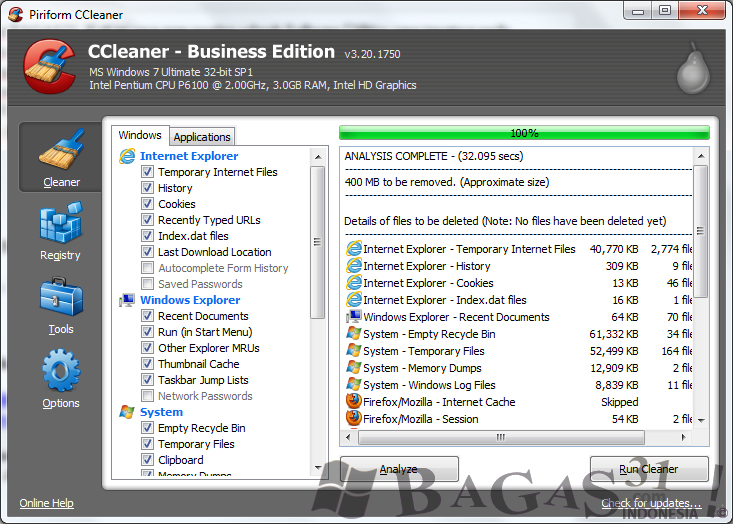Click the 'Internet Explorer - Temporary Internet Files' result text
This screenshot has height=524, width=733.
tap(469, 249)
